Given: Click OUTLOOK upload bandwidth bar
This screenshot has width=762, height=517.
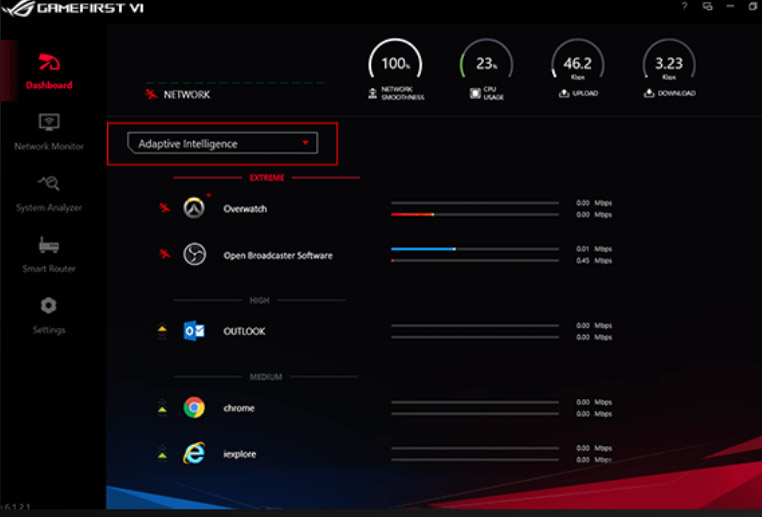Looking at the screenshot, I should click(x=475, y=326).
